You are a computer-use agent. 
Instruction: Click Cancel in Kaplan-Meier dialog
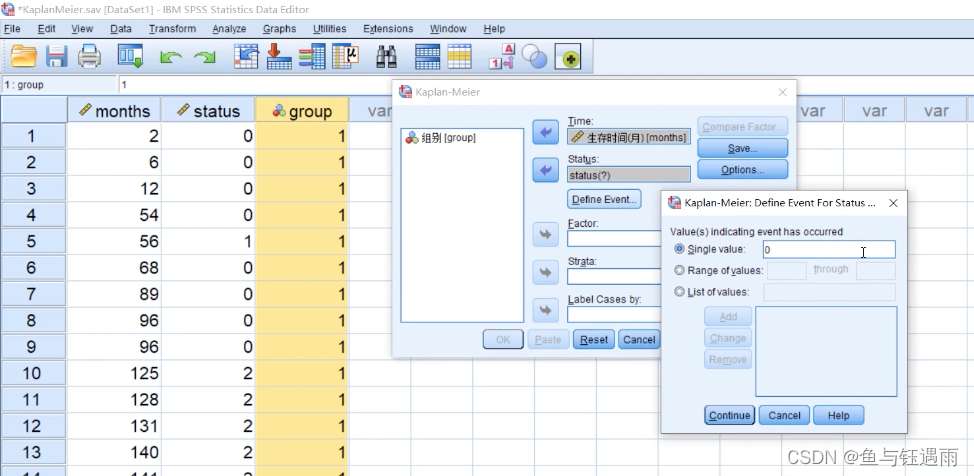[639, 339]
